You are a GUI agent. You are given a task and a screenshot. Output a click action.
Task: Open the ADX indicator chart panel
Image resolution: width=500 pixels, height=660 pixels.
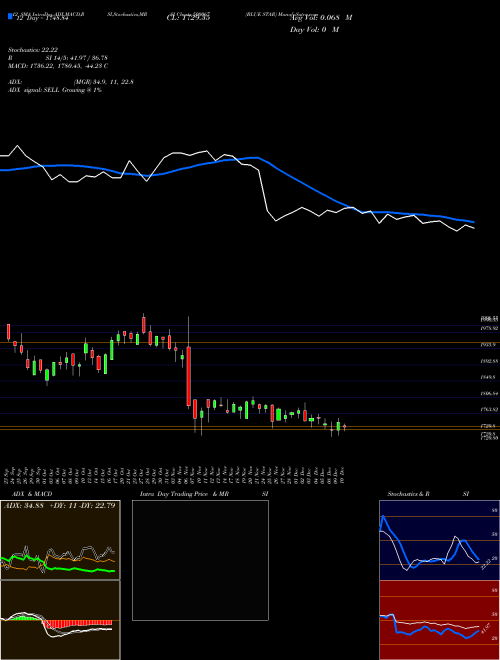tap(60, 540)
